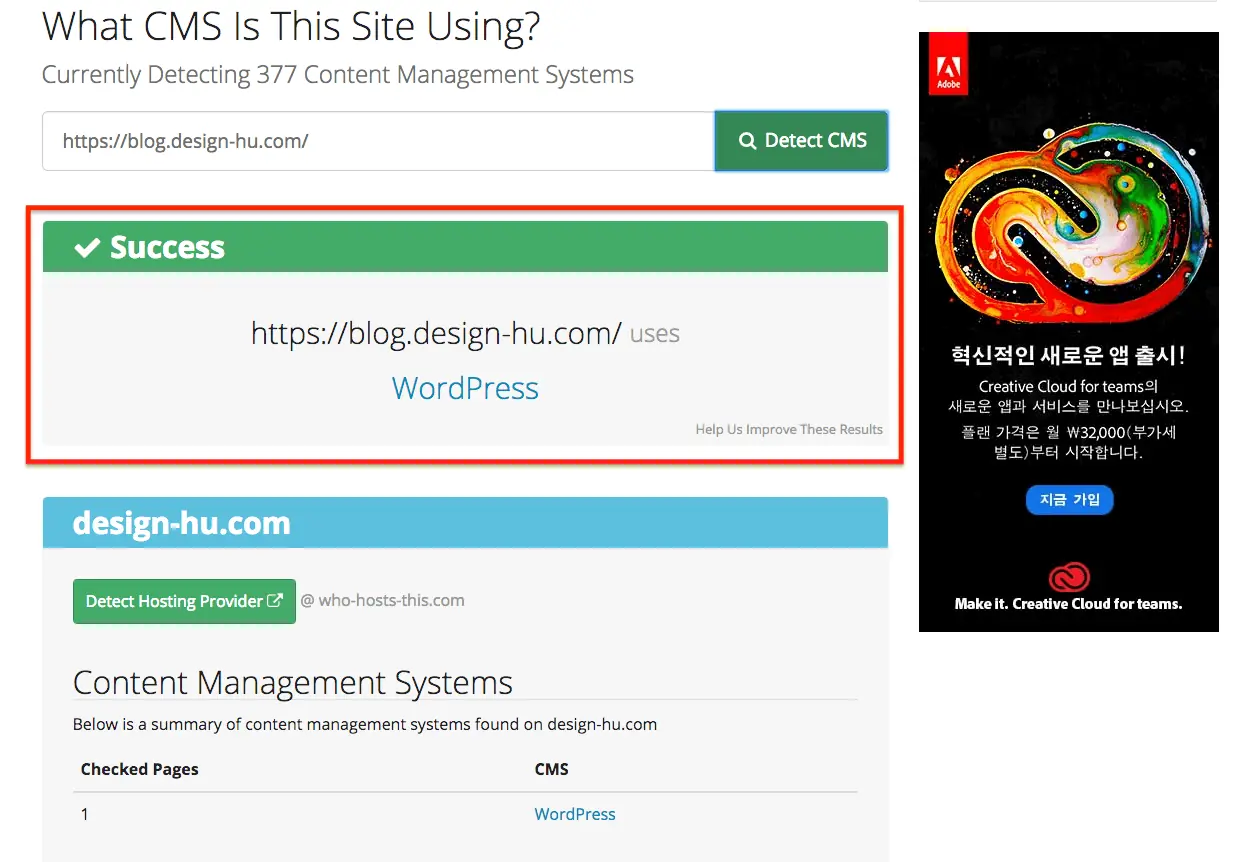Click '혁신적인 새로운 앱 출시!' ad headline
Image resolution: width=1244 pixels, height=862 pixels.
1068,356
